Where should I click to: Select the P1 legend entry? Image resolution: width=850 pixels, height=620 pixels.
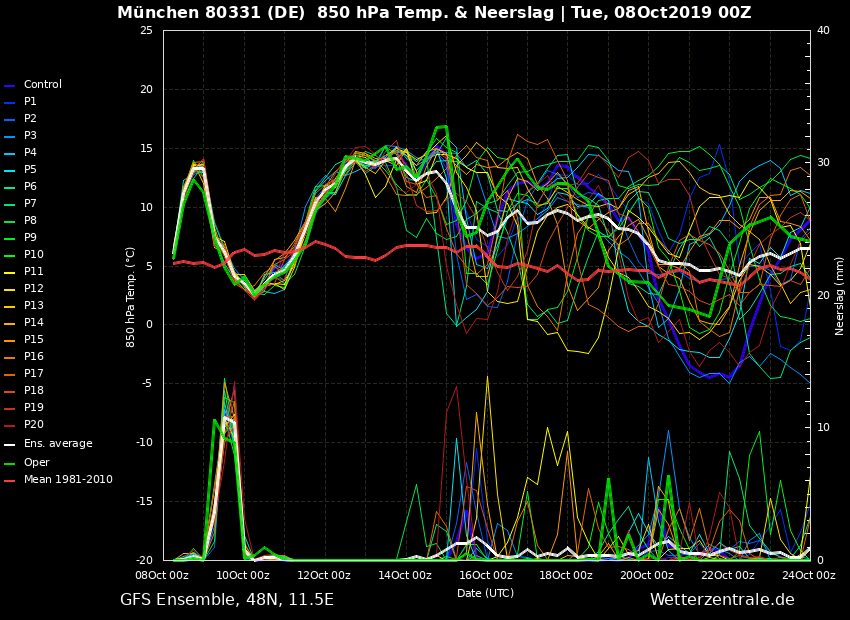point(30,102)
